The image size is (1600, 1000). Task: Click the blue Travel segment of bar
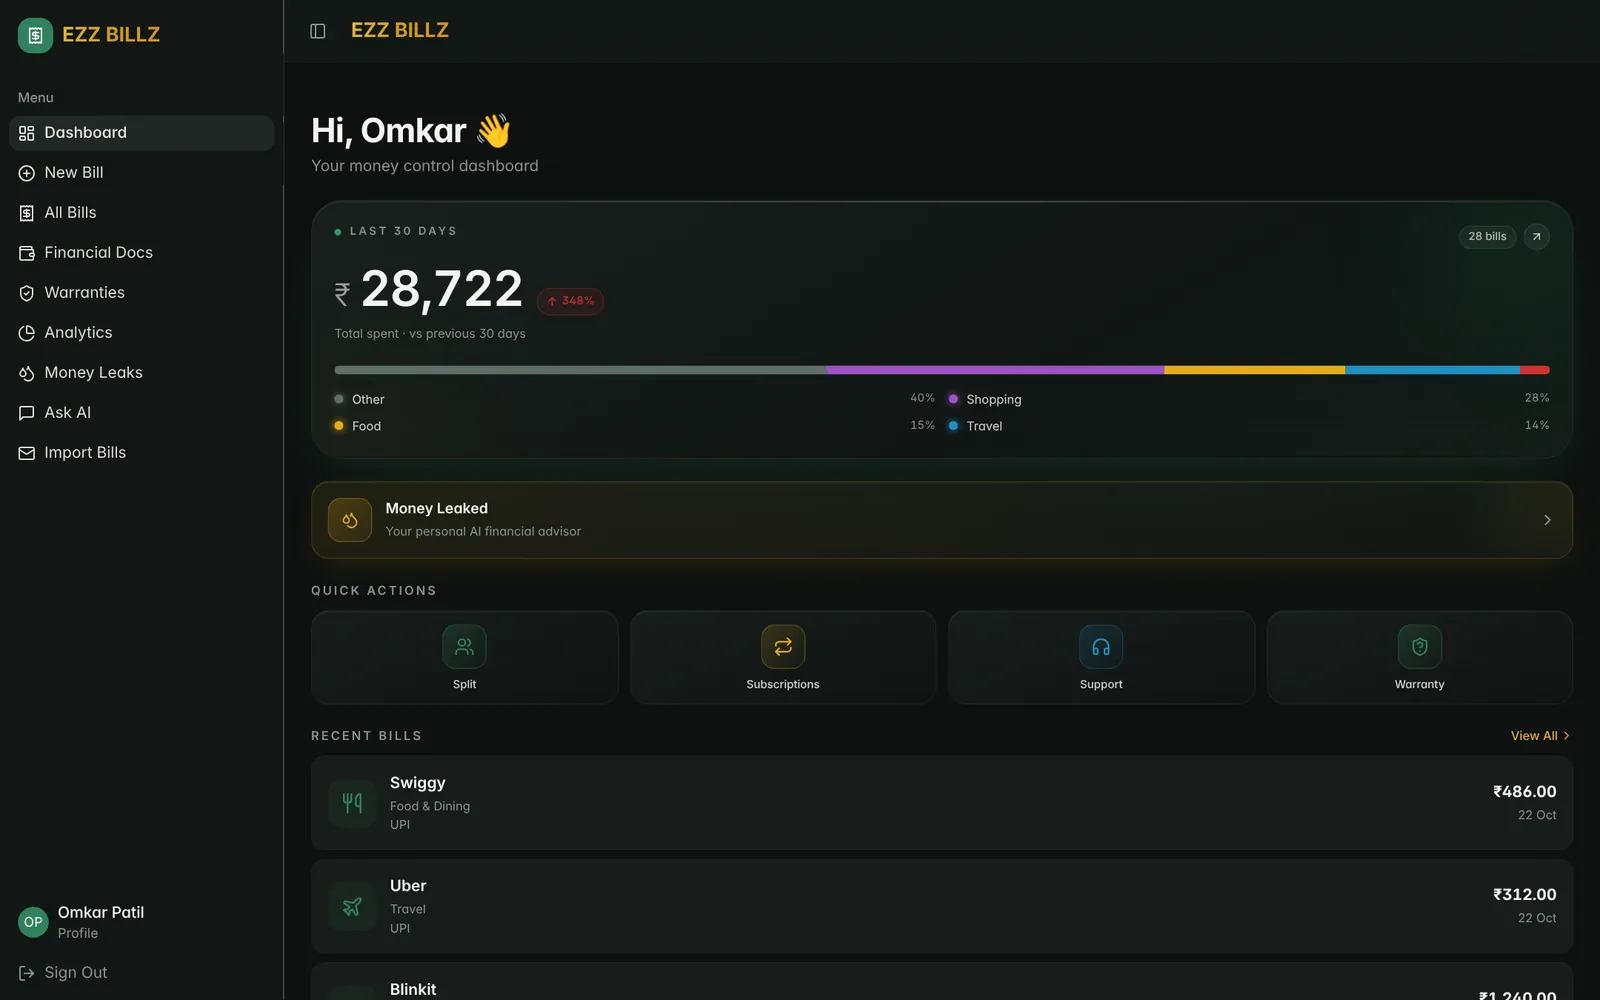point(1432,370)
